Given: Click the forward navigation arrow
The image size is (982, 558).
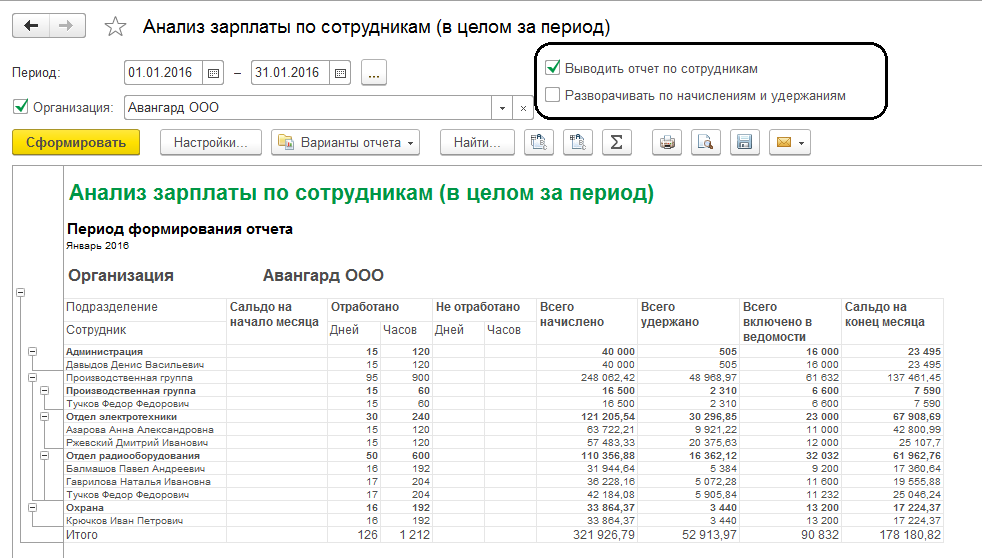Looking at the screenshot, I should [x=66, y=26].
